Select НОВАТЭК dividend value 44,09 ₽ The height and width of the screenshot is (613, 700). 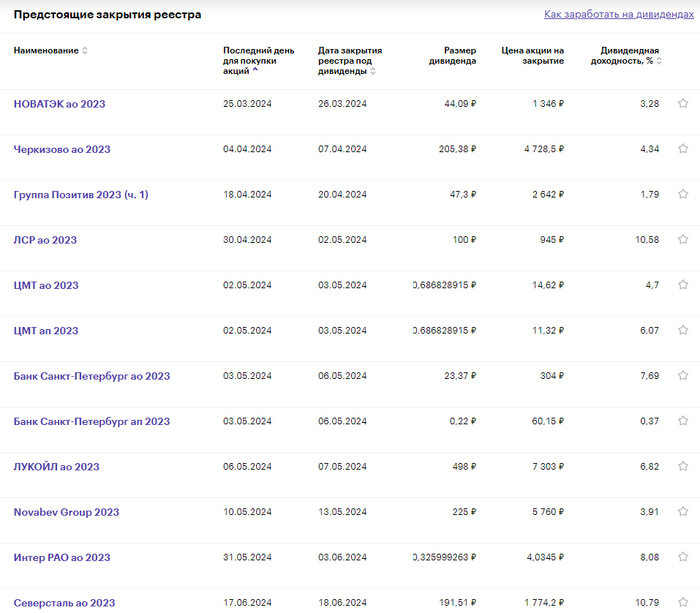tap(460, 104)
